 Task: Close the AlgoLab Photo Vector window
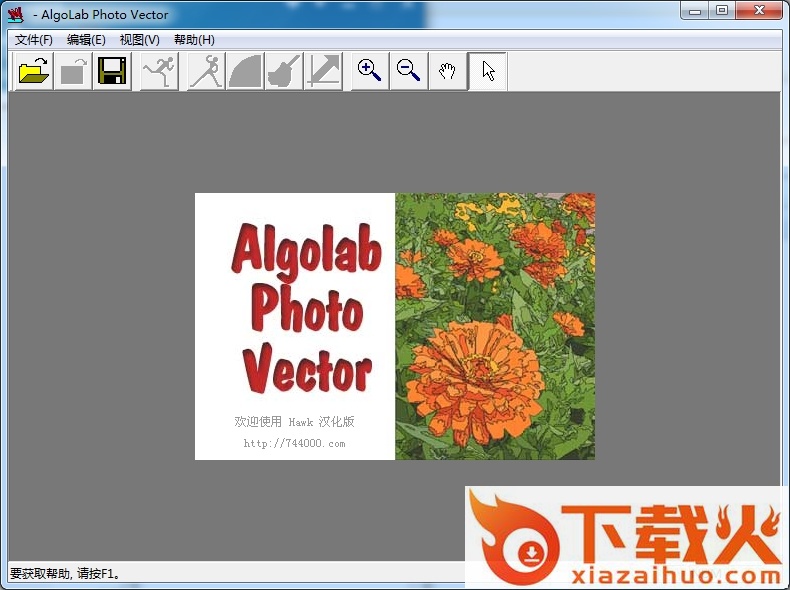click(759, 11)
